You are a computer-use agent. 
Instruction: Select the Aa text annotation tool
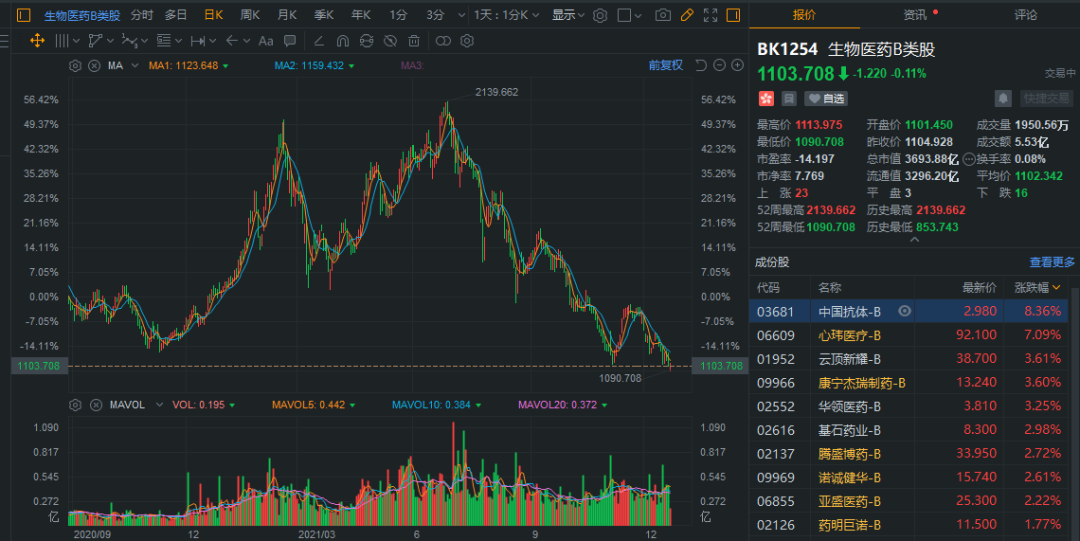266,41
